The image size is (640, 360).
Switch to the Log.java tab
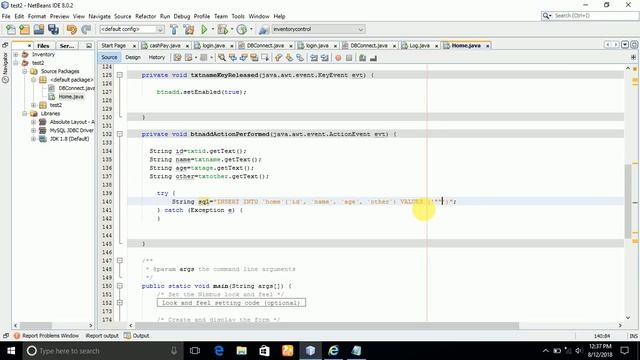(419, 46)
